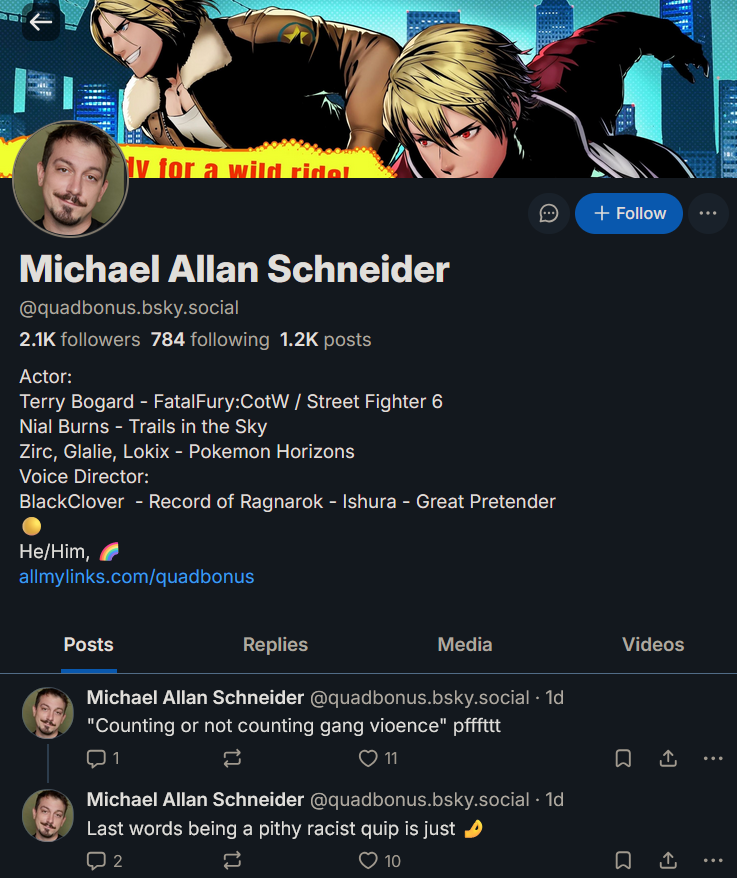Image resolution: width=737 pixels, height=878 pixels.
Task: Share the "gang vioence" post
Action: [668, 759]
